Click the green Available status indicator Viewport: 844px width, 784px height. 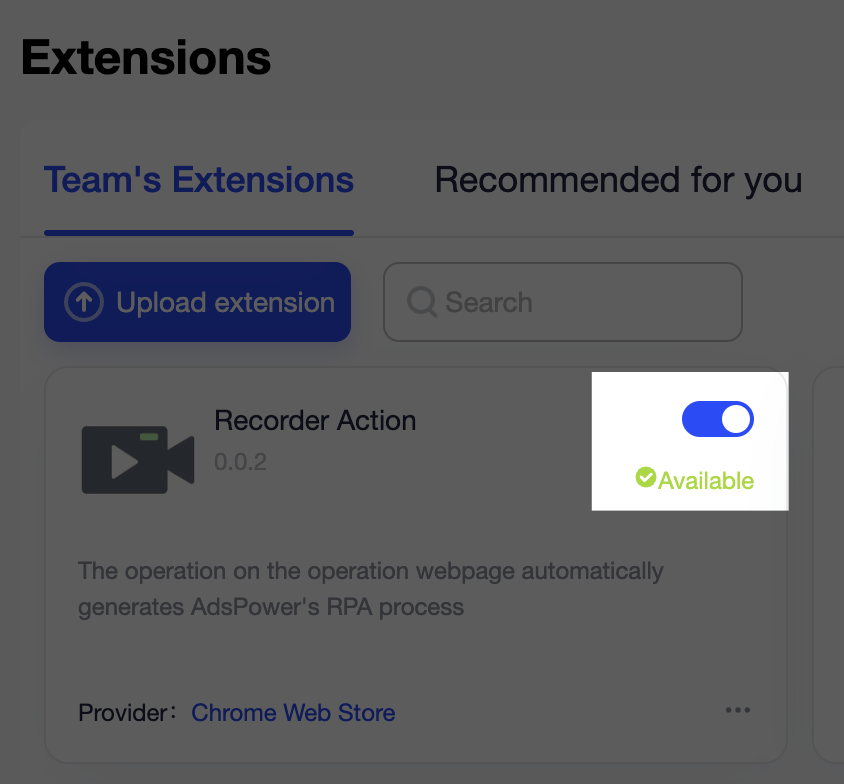point(694,479)
